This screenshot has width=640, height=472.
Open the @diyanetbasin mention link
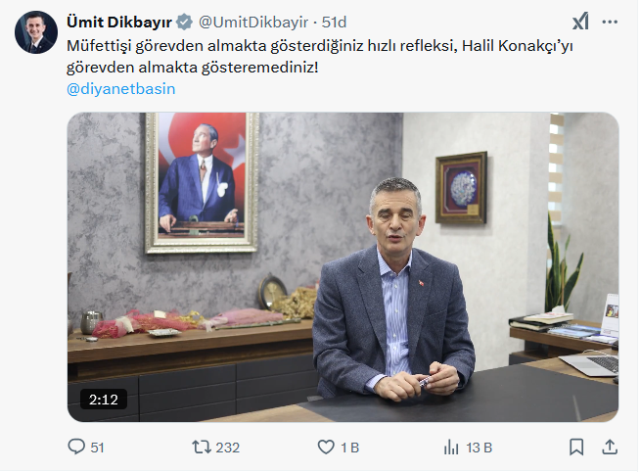[121, 89]
